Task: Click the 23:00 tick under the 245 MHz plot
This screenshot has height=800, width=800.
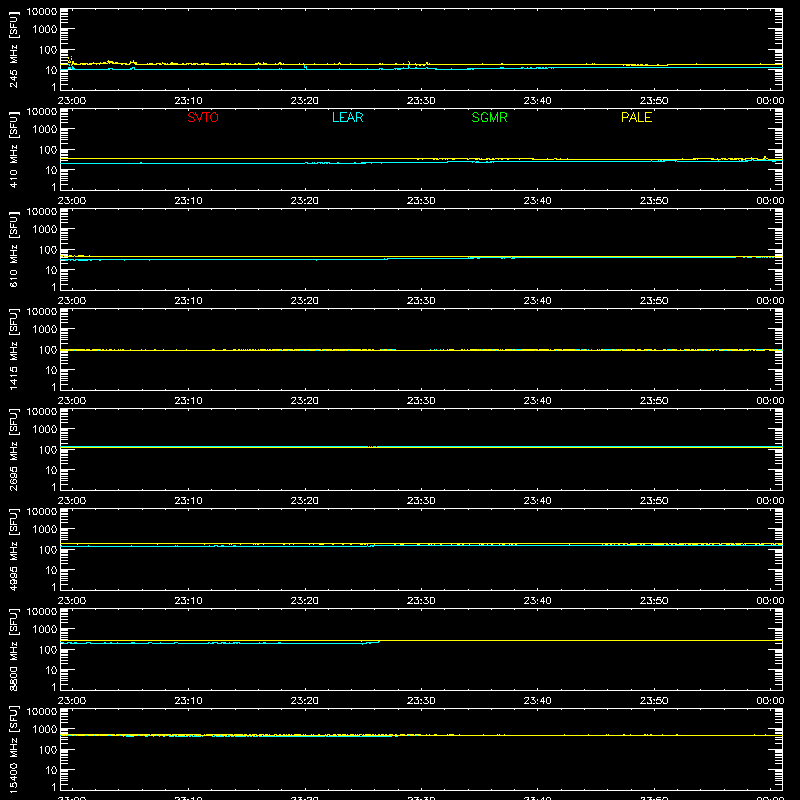Action: pyautogui.click(x=72, y=101)
